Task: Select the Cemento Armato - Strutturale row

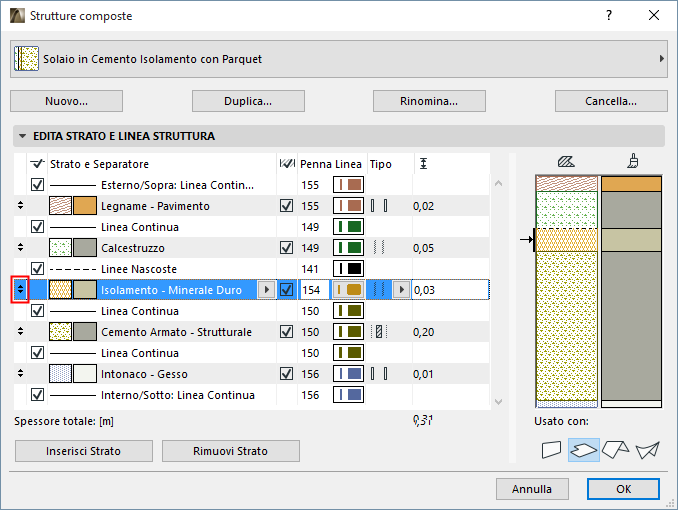Action: [176, 332]
